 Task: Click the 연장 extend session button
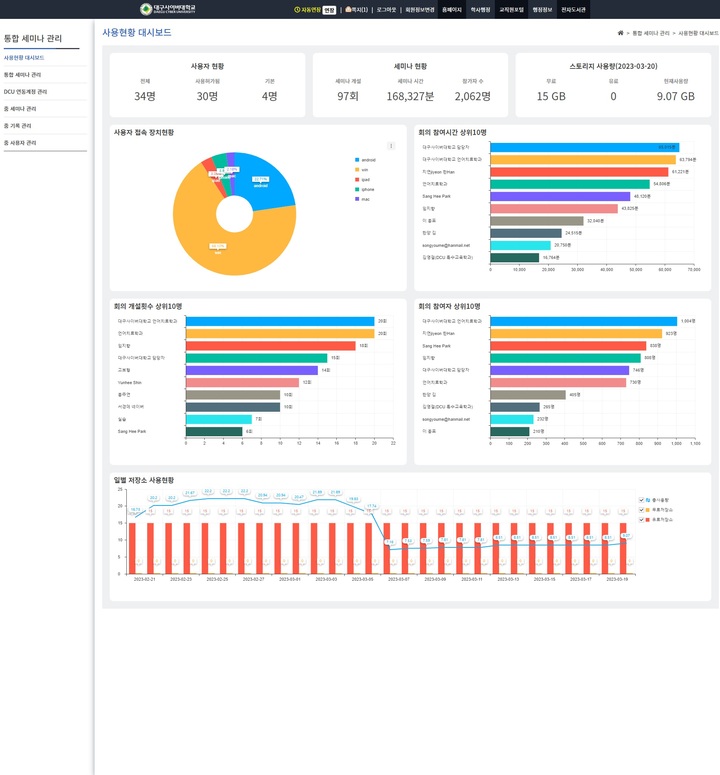pos(329,9)
